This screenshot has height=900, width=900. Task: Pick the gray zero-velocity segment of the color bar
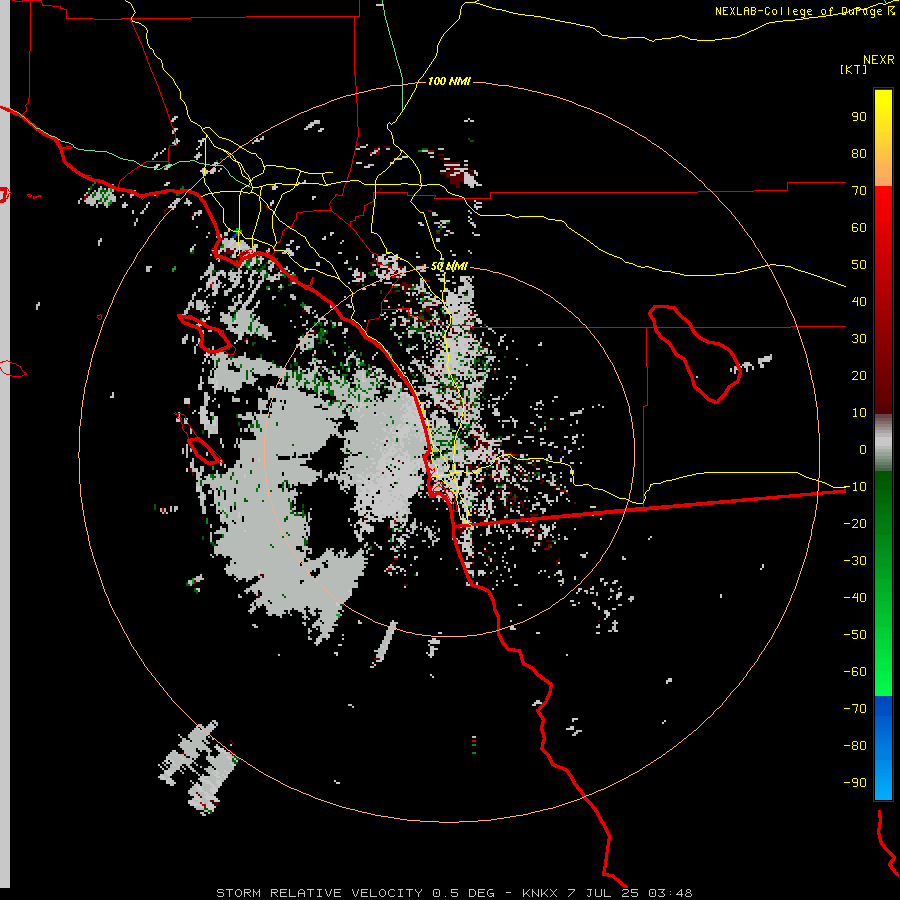[x=883, y=443]
